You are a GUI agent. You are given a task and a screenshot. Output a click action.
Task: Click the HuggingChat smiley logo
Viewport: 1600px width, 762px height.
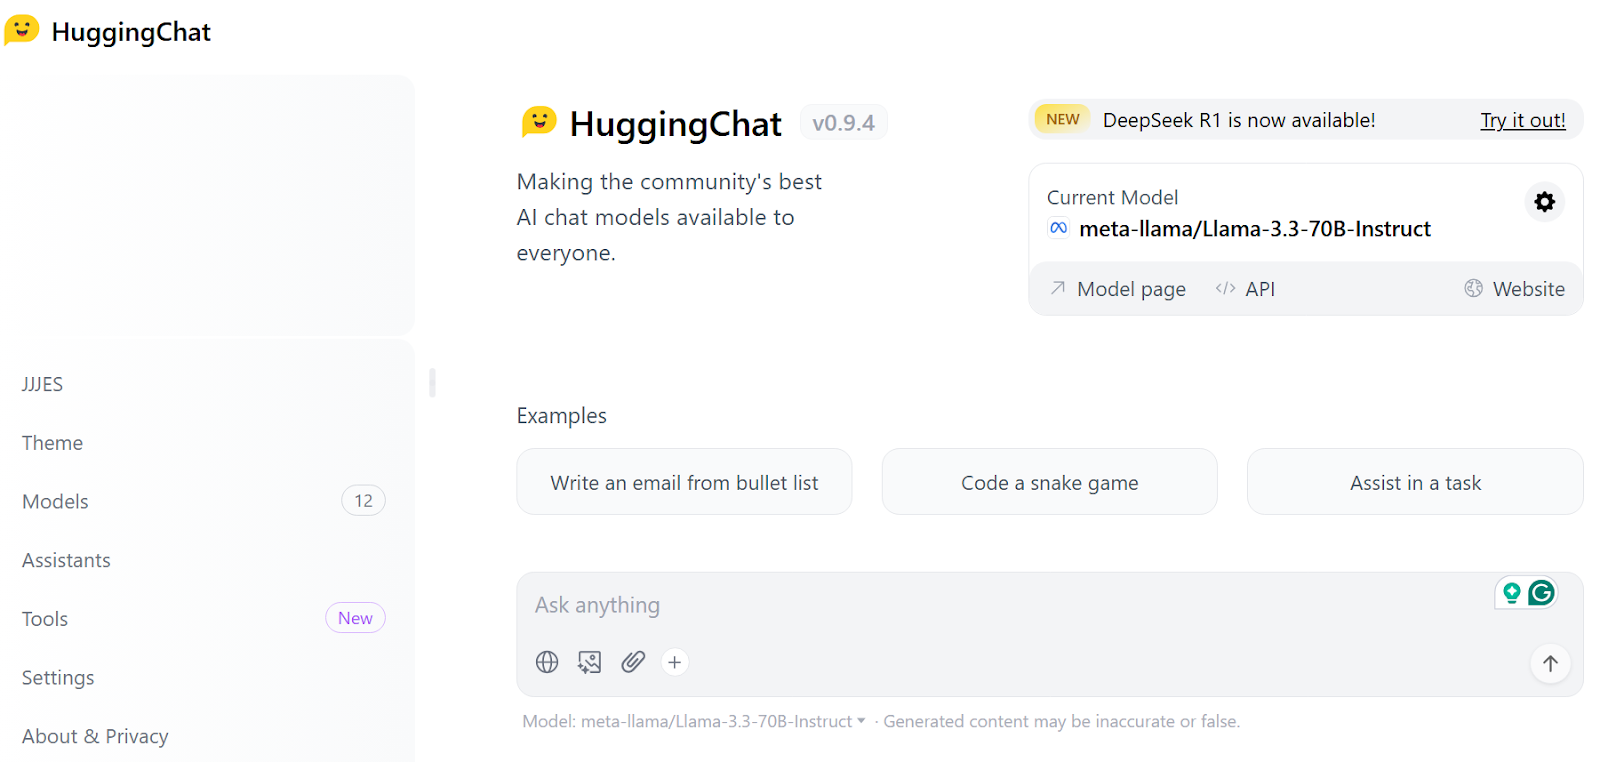coord(20,30)
